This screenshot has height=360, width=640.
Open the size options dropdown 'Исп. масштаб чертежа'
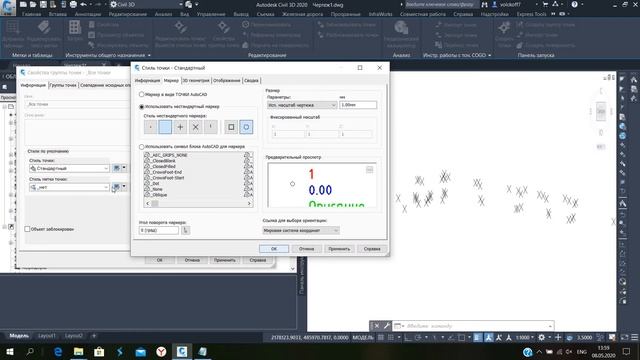302,105
